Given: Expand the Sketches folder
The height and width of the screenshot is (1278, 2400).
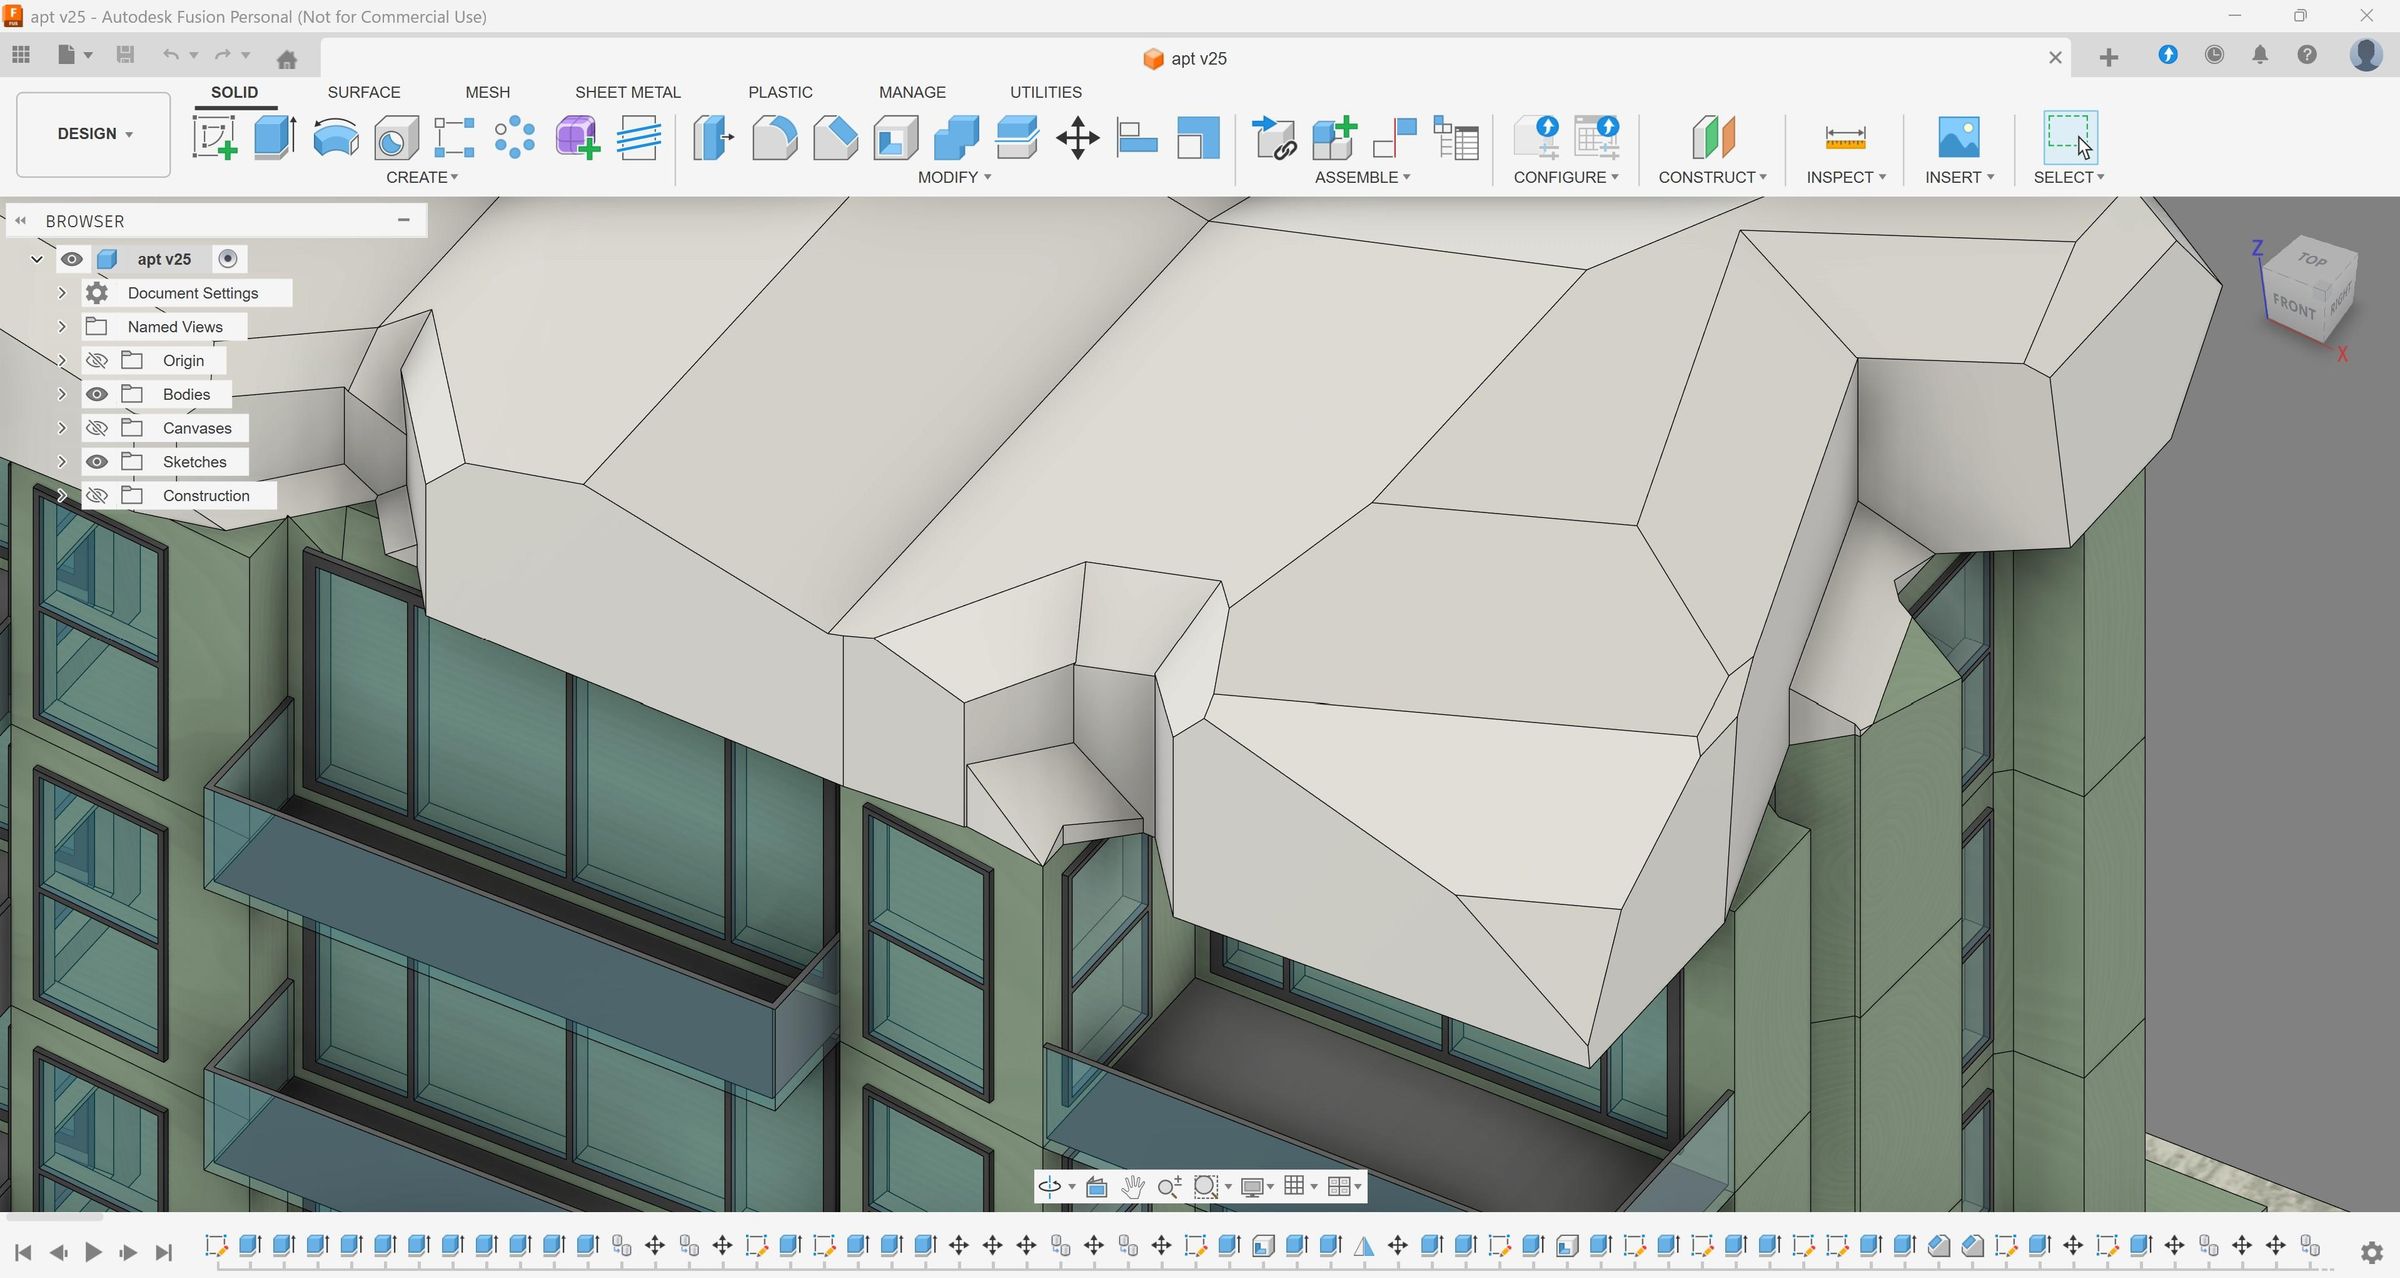Looking at the screenshot, I should coord(62,462).
